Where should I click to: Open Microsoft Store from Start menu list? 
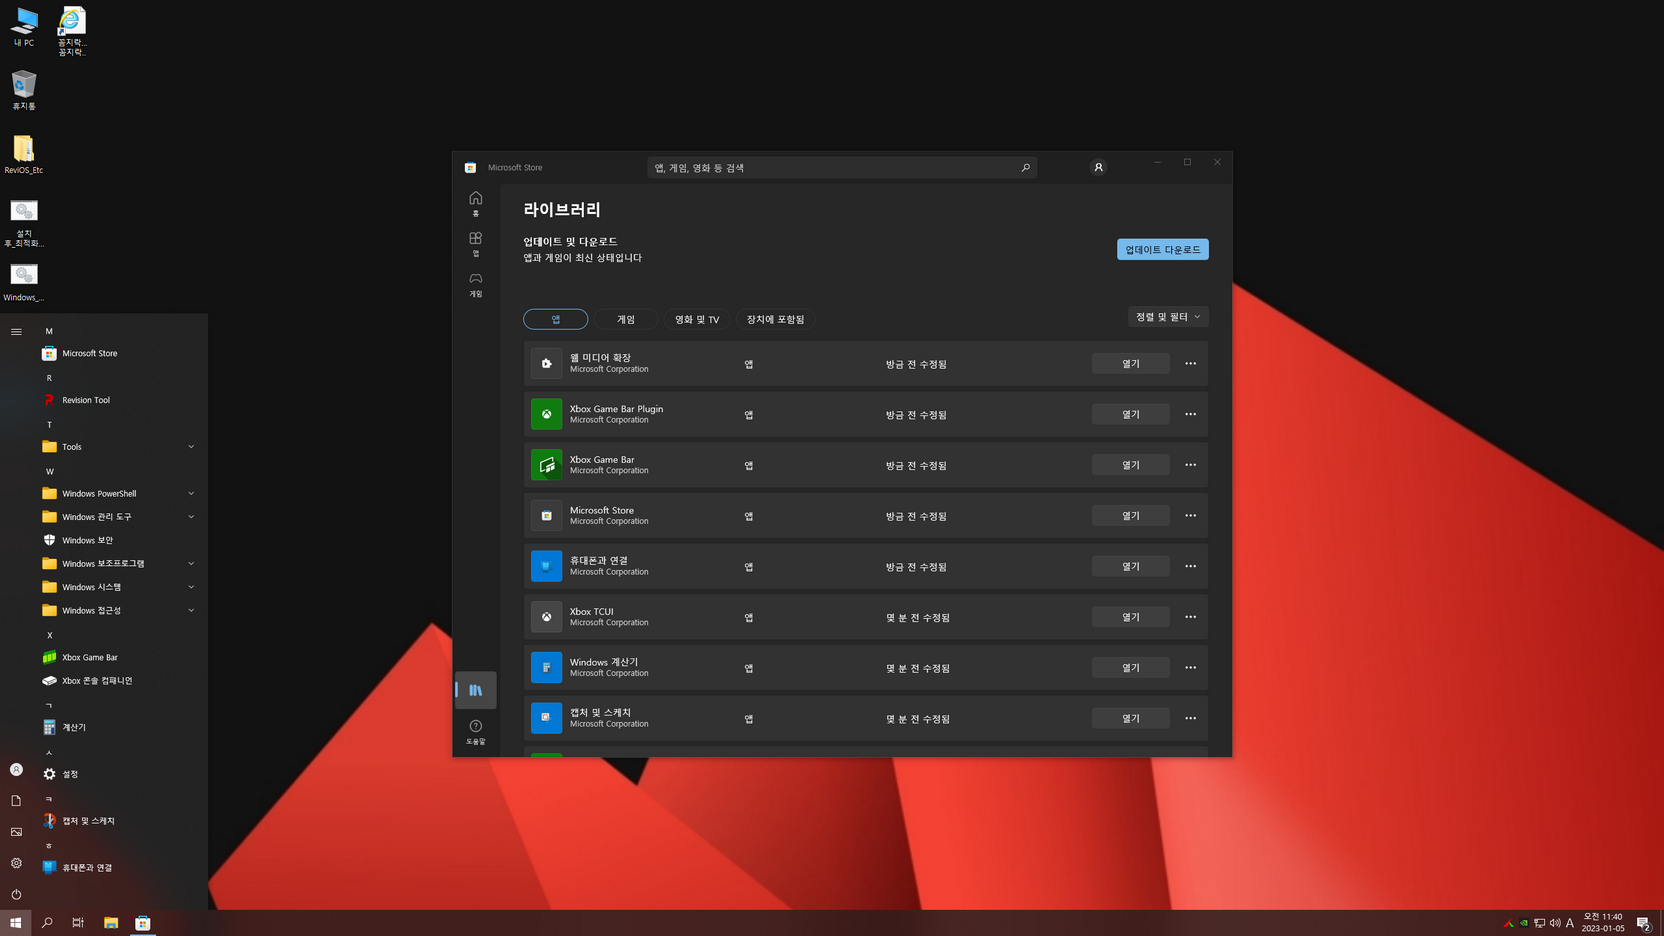118,353
